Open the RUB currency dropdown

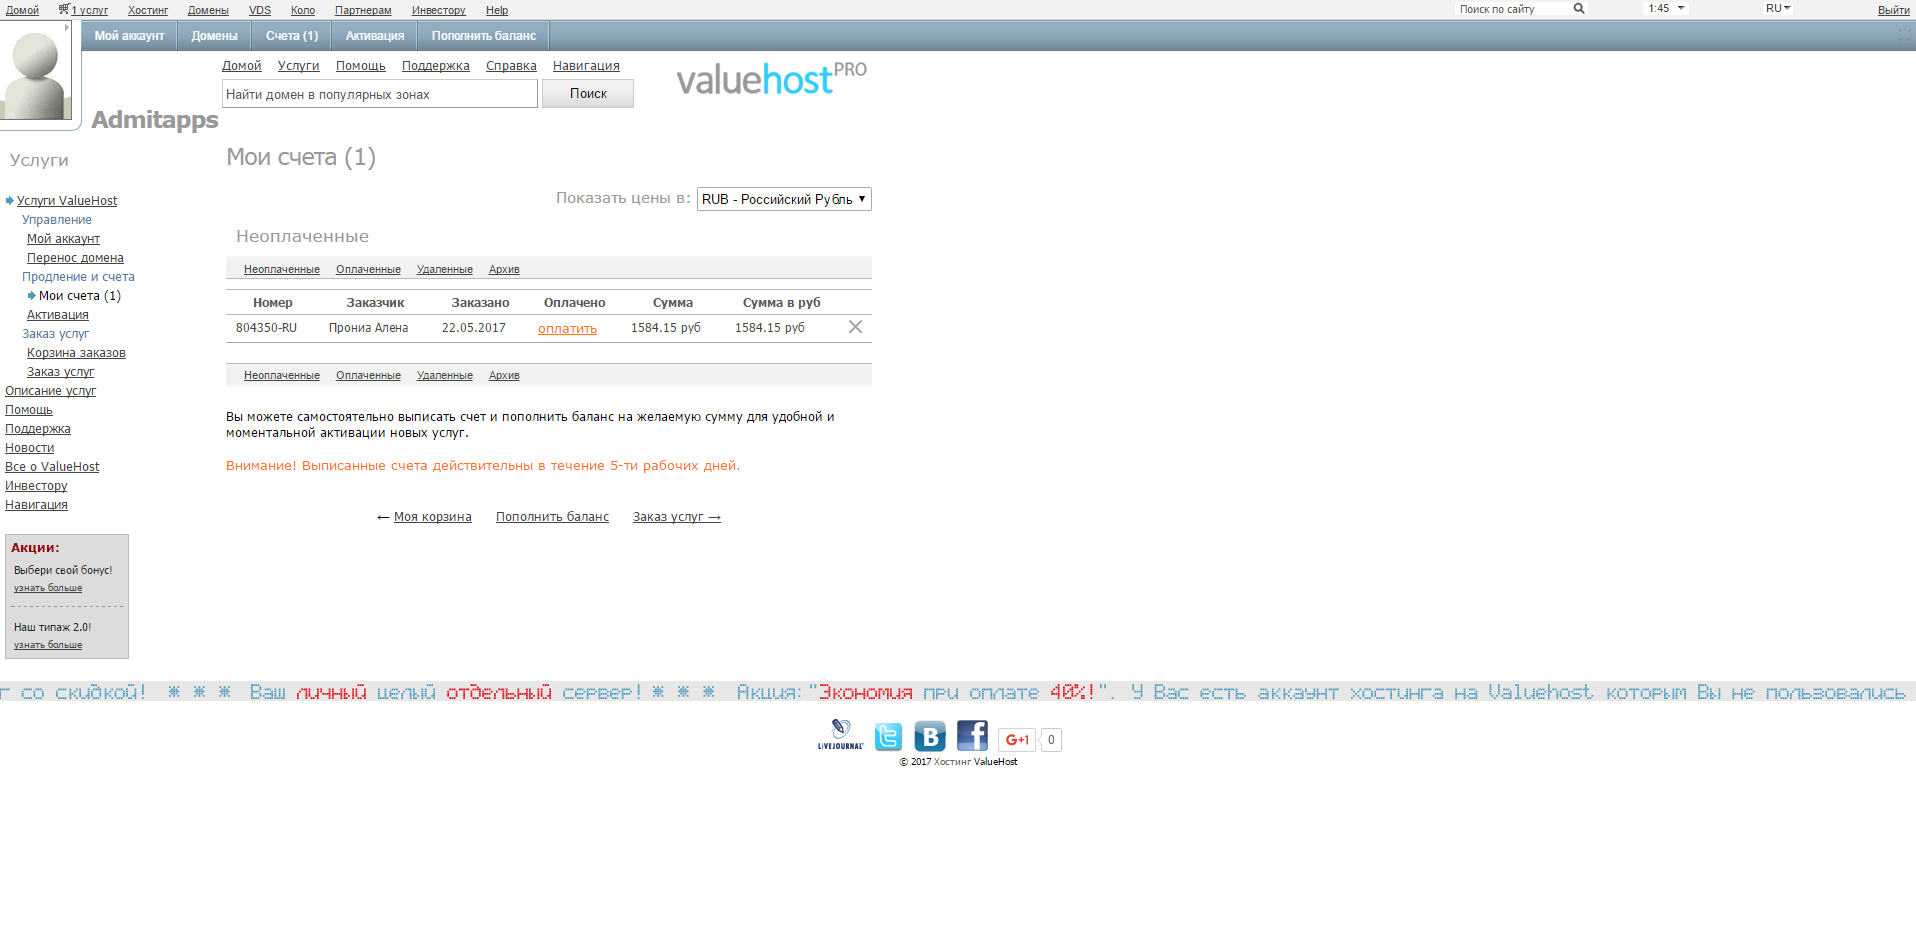pos(783,198)
